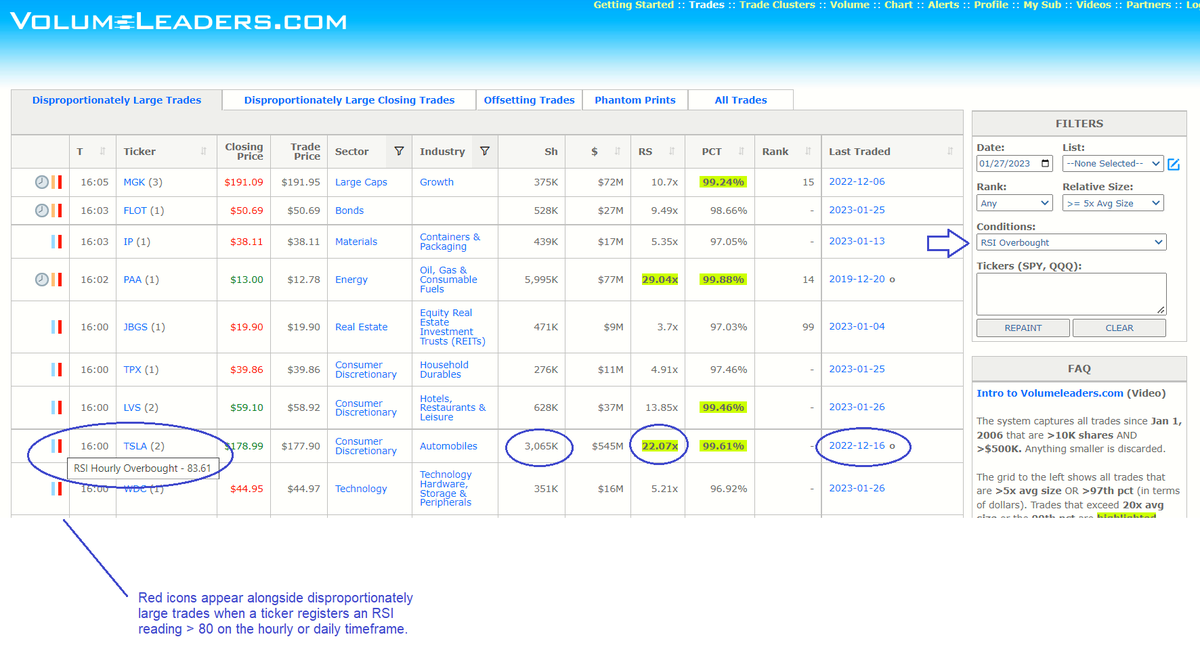Viewport: 1200px width, 662px height.
Task: Open the Conditions dropdown showing RSI Overbought
Action: [x=1070, y=242]
